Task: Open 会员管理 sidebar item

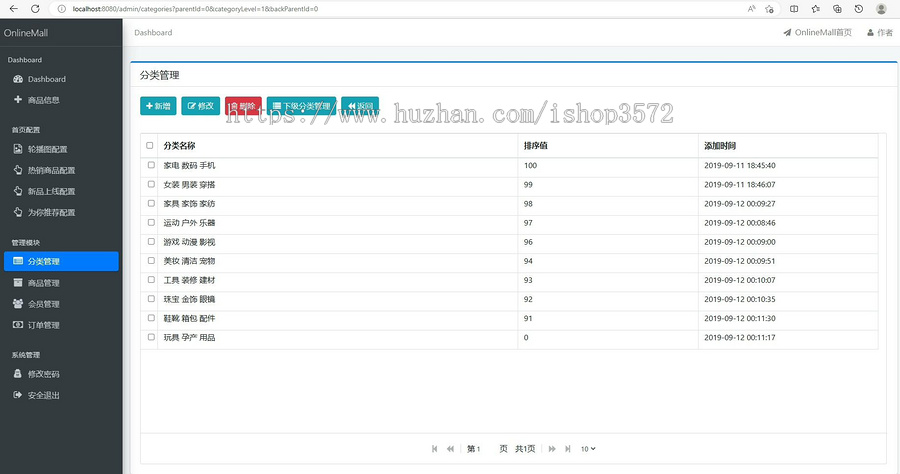Action: [61, 304]
